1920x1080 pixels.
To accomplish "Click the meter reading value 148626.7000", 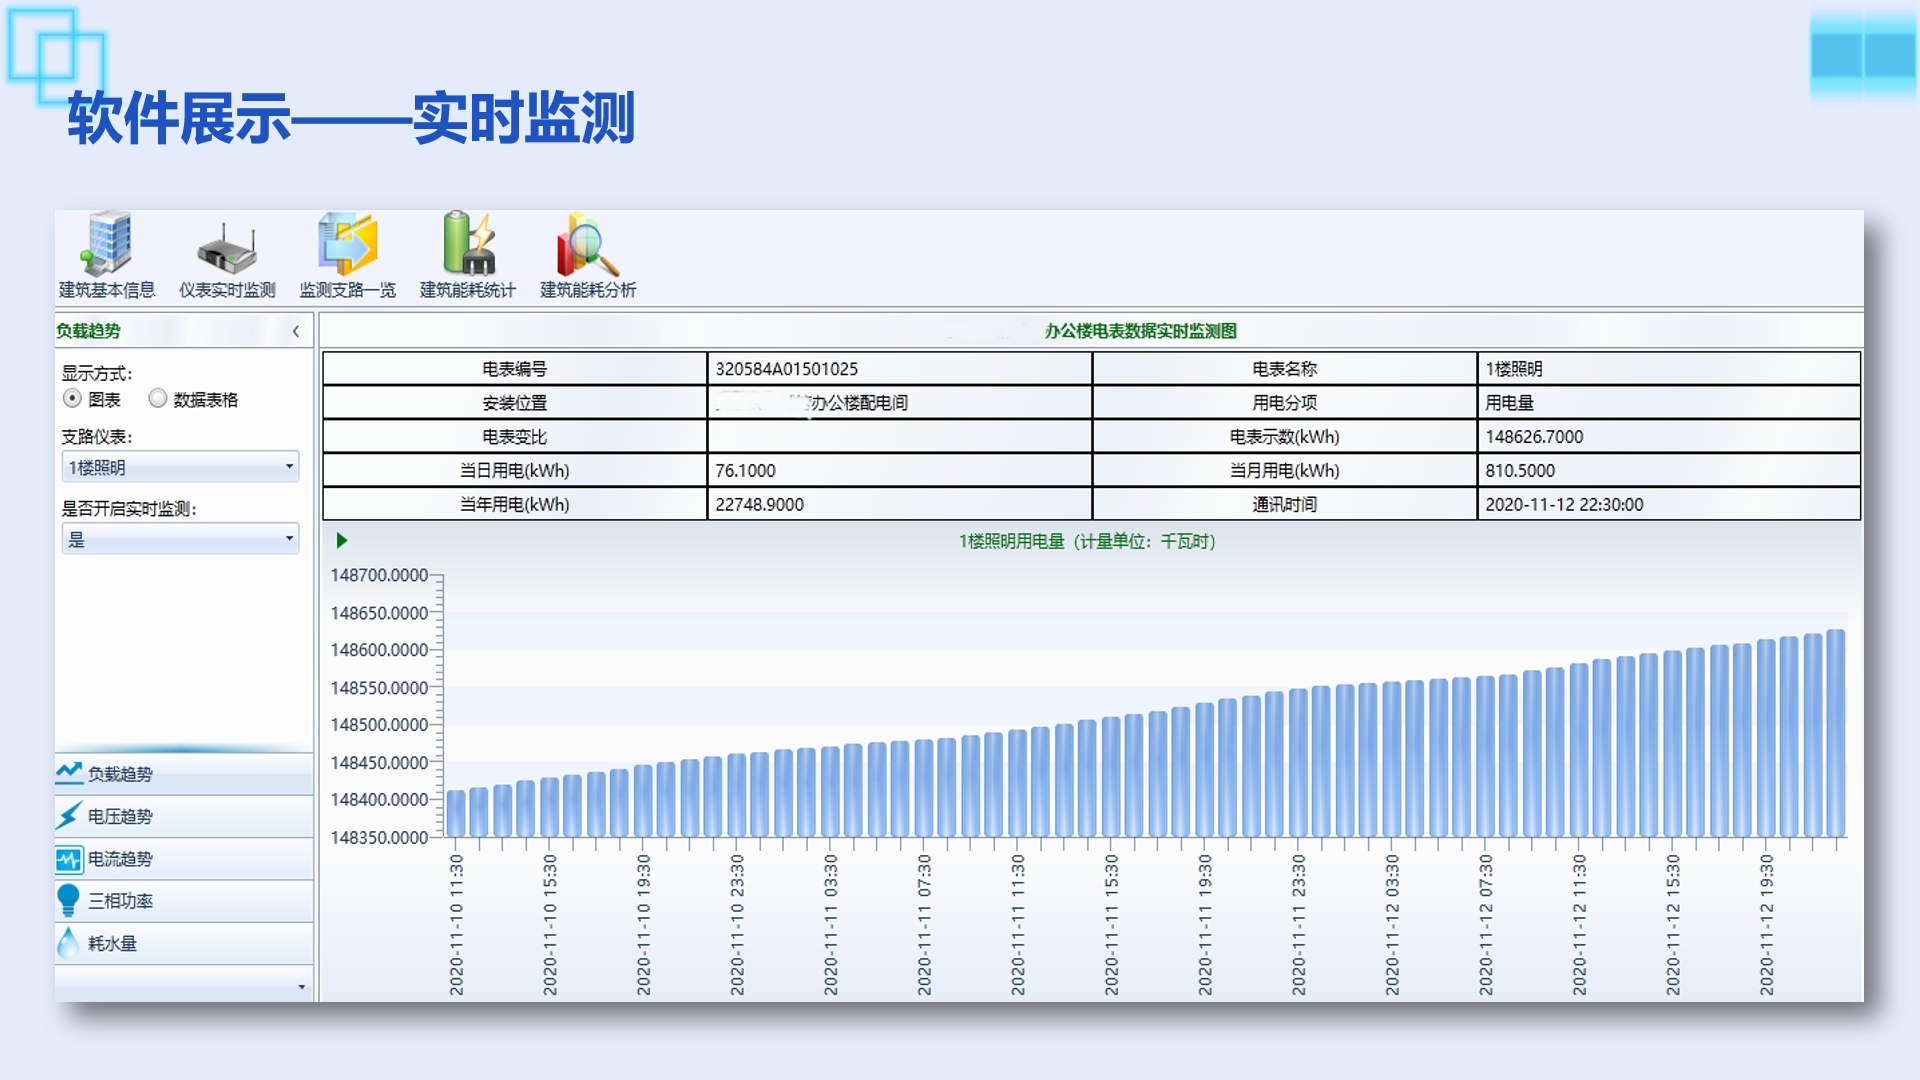I will tap(1668, 437).
